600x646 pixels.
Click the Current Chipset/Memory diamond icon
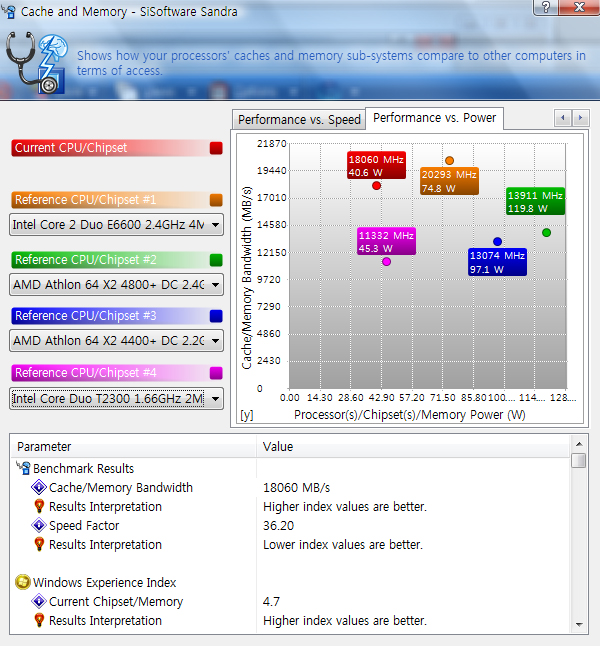tap(39, 602)
